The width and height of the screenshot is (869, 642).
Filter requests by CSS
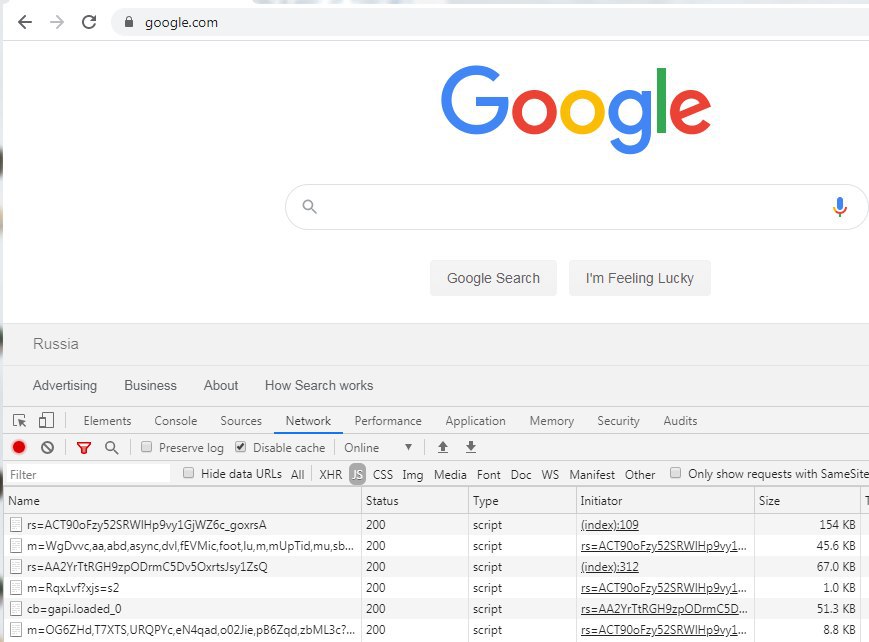click(383, 475)
